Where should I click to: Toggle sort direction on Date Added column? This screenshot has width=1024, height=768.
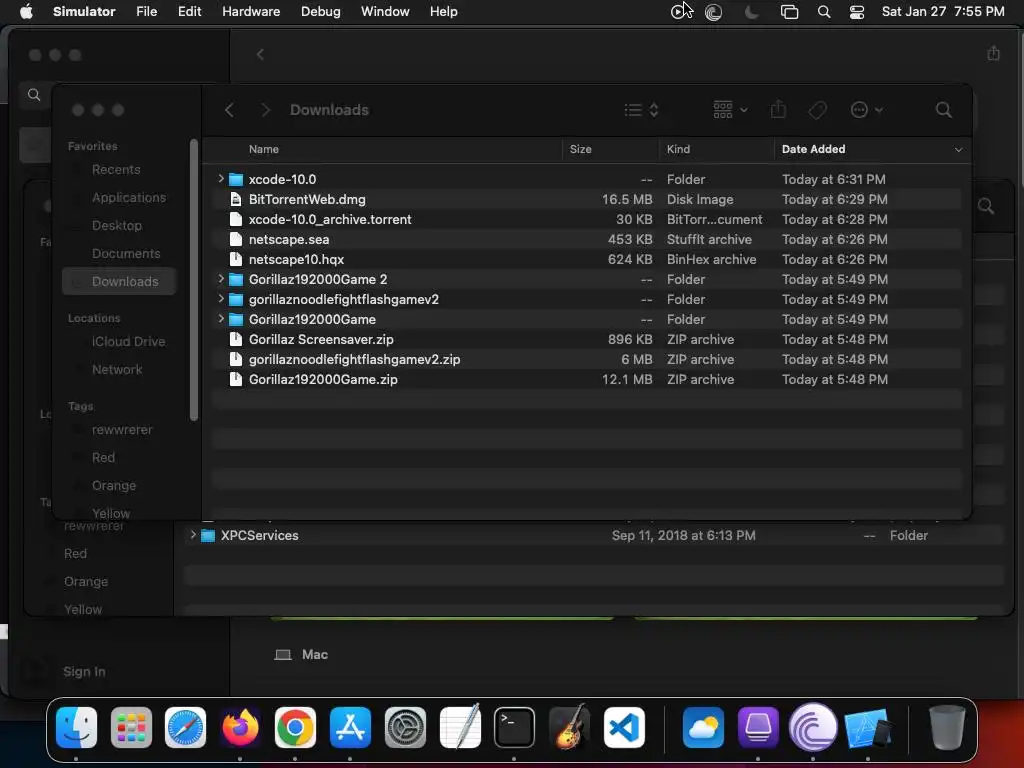[x=958, y=150]
